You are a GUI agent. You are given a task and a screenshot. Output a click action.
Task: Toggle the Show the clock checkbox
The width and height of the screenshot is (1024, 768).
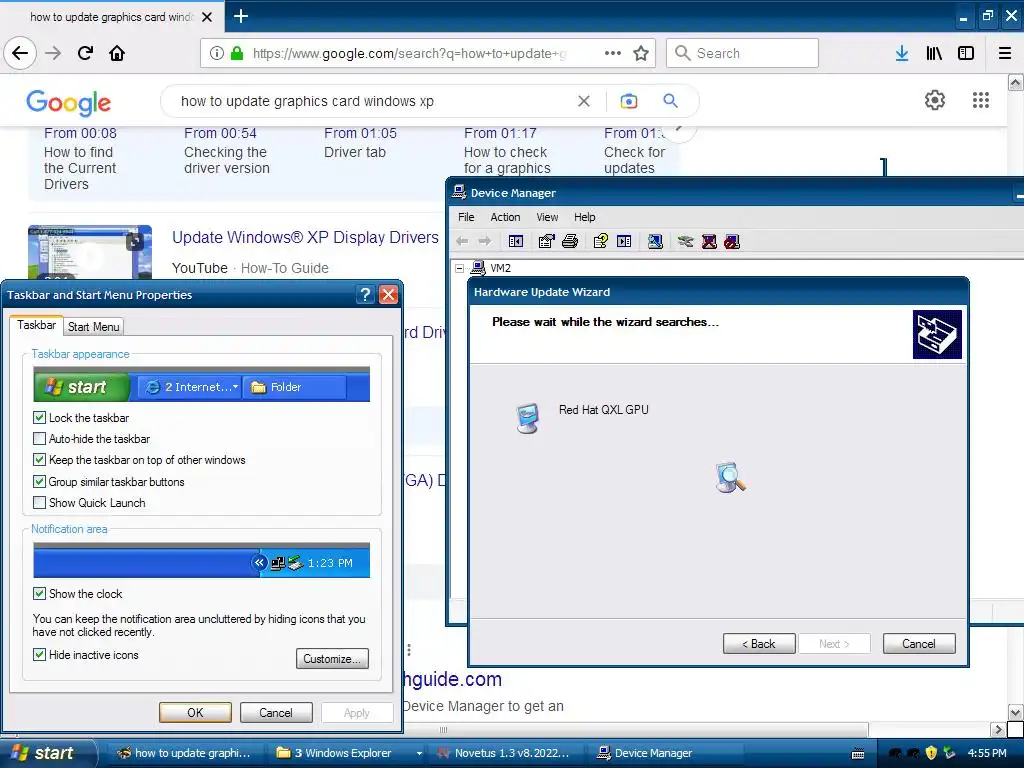coord(40,594)
